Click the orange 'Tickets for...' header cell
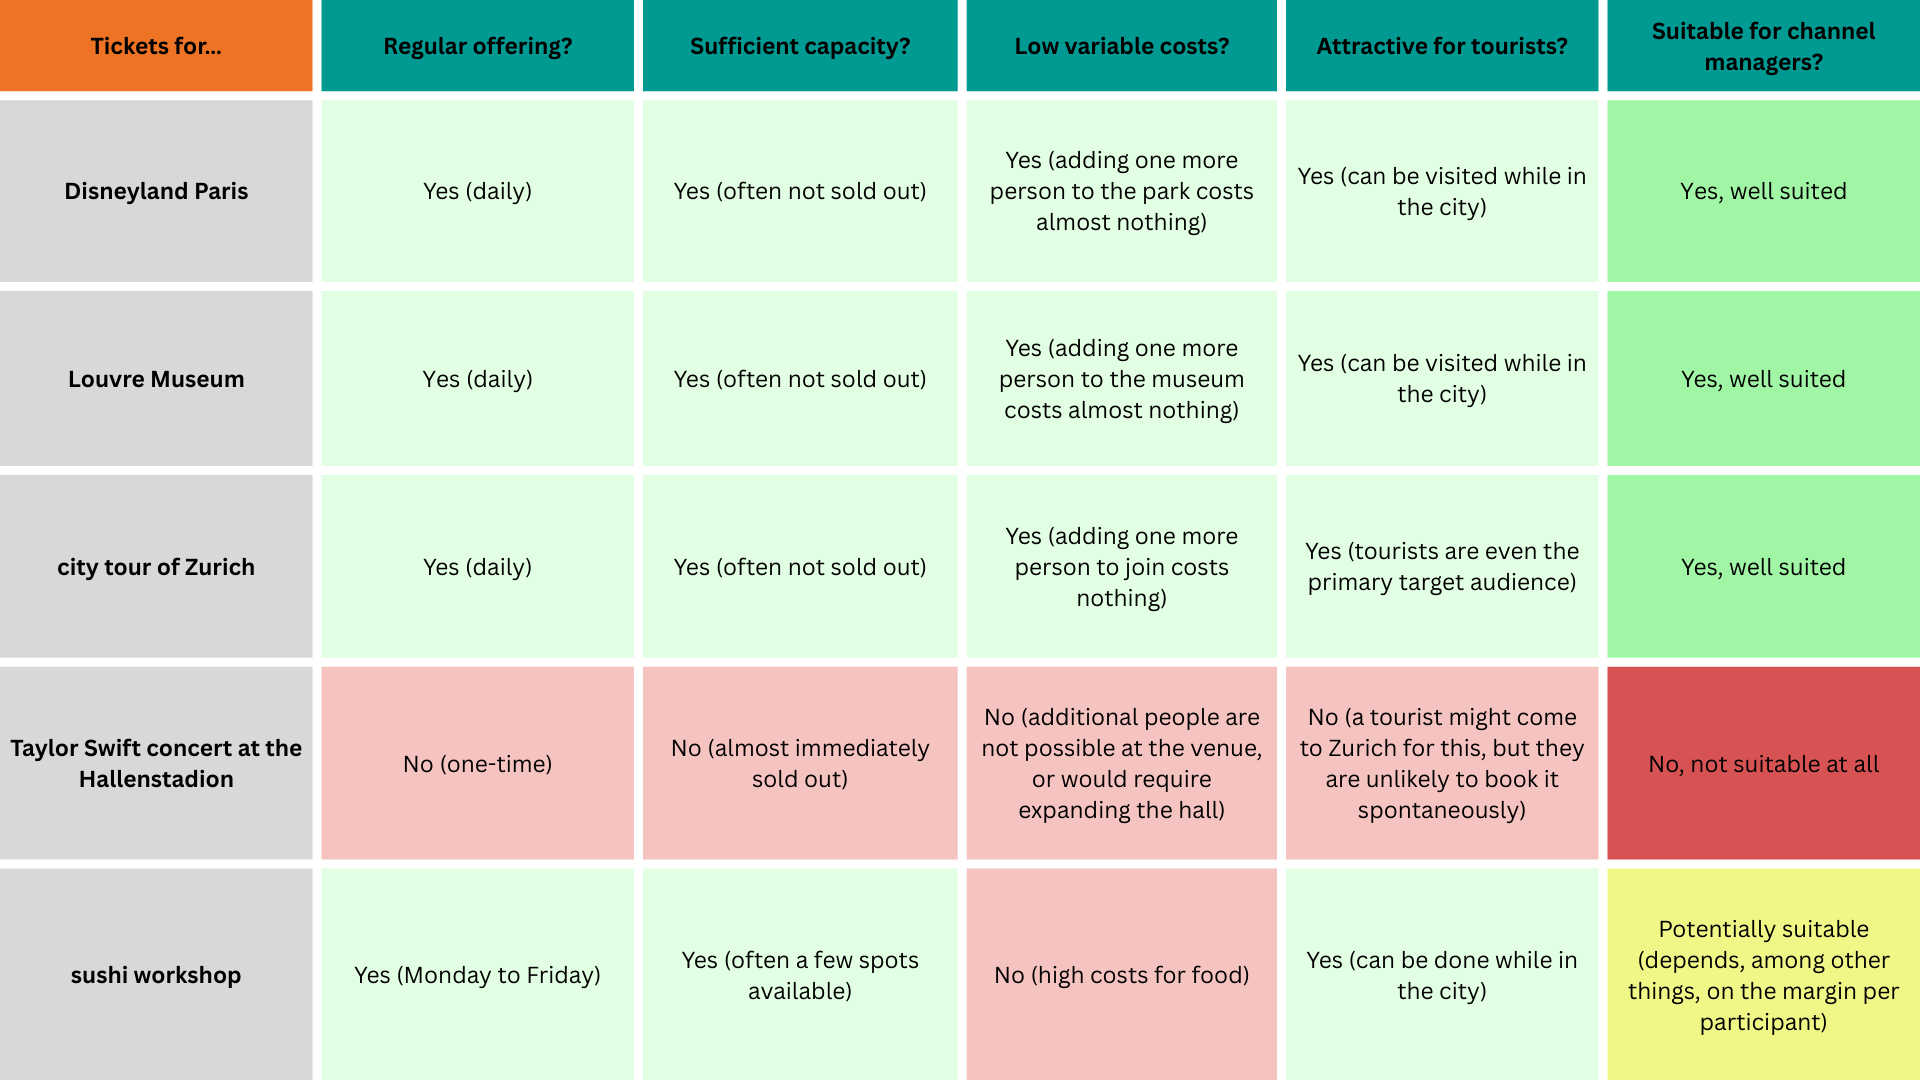 [x=156, y=46]
